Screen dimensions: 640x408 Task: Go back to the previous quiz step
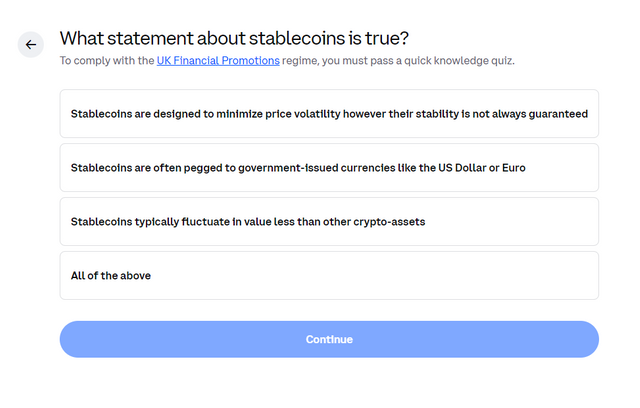[31, 45]
